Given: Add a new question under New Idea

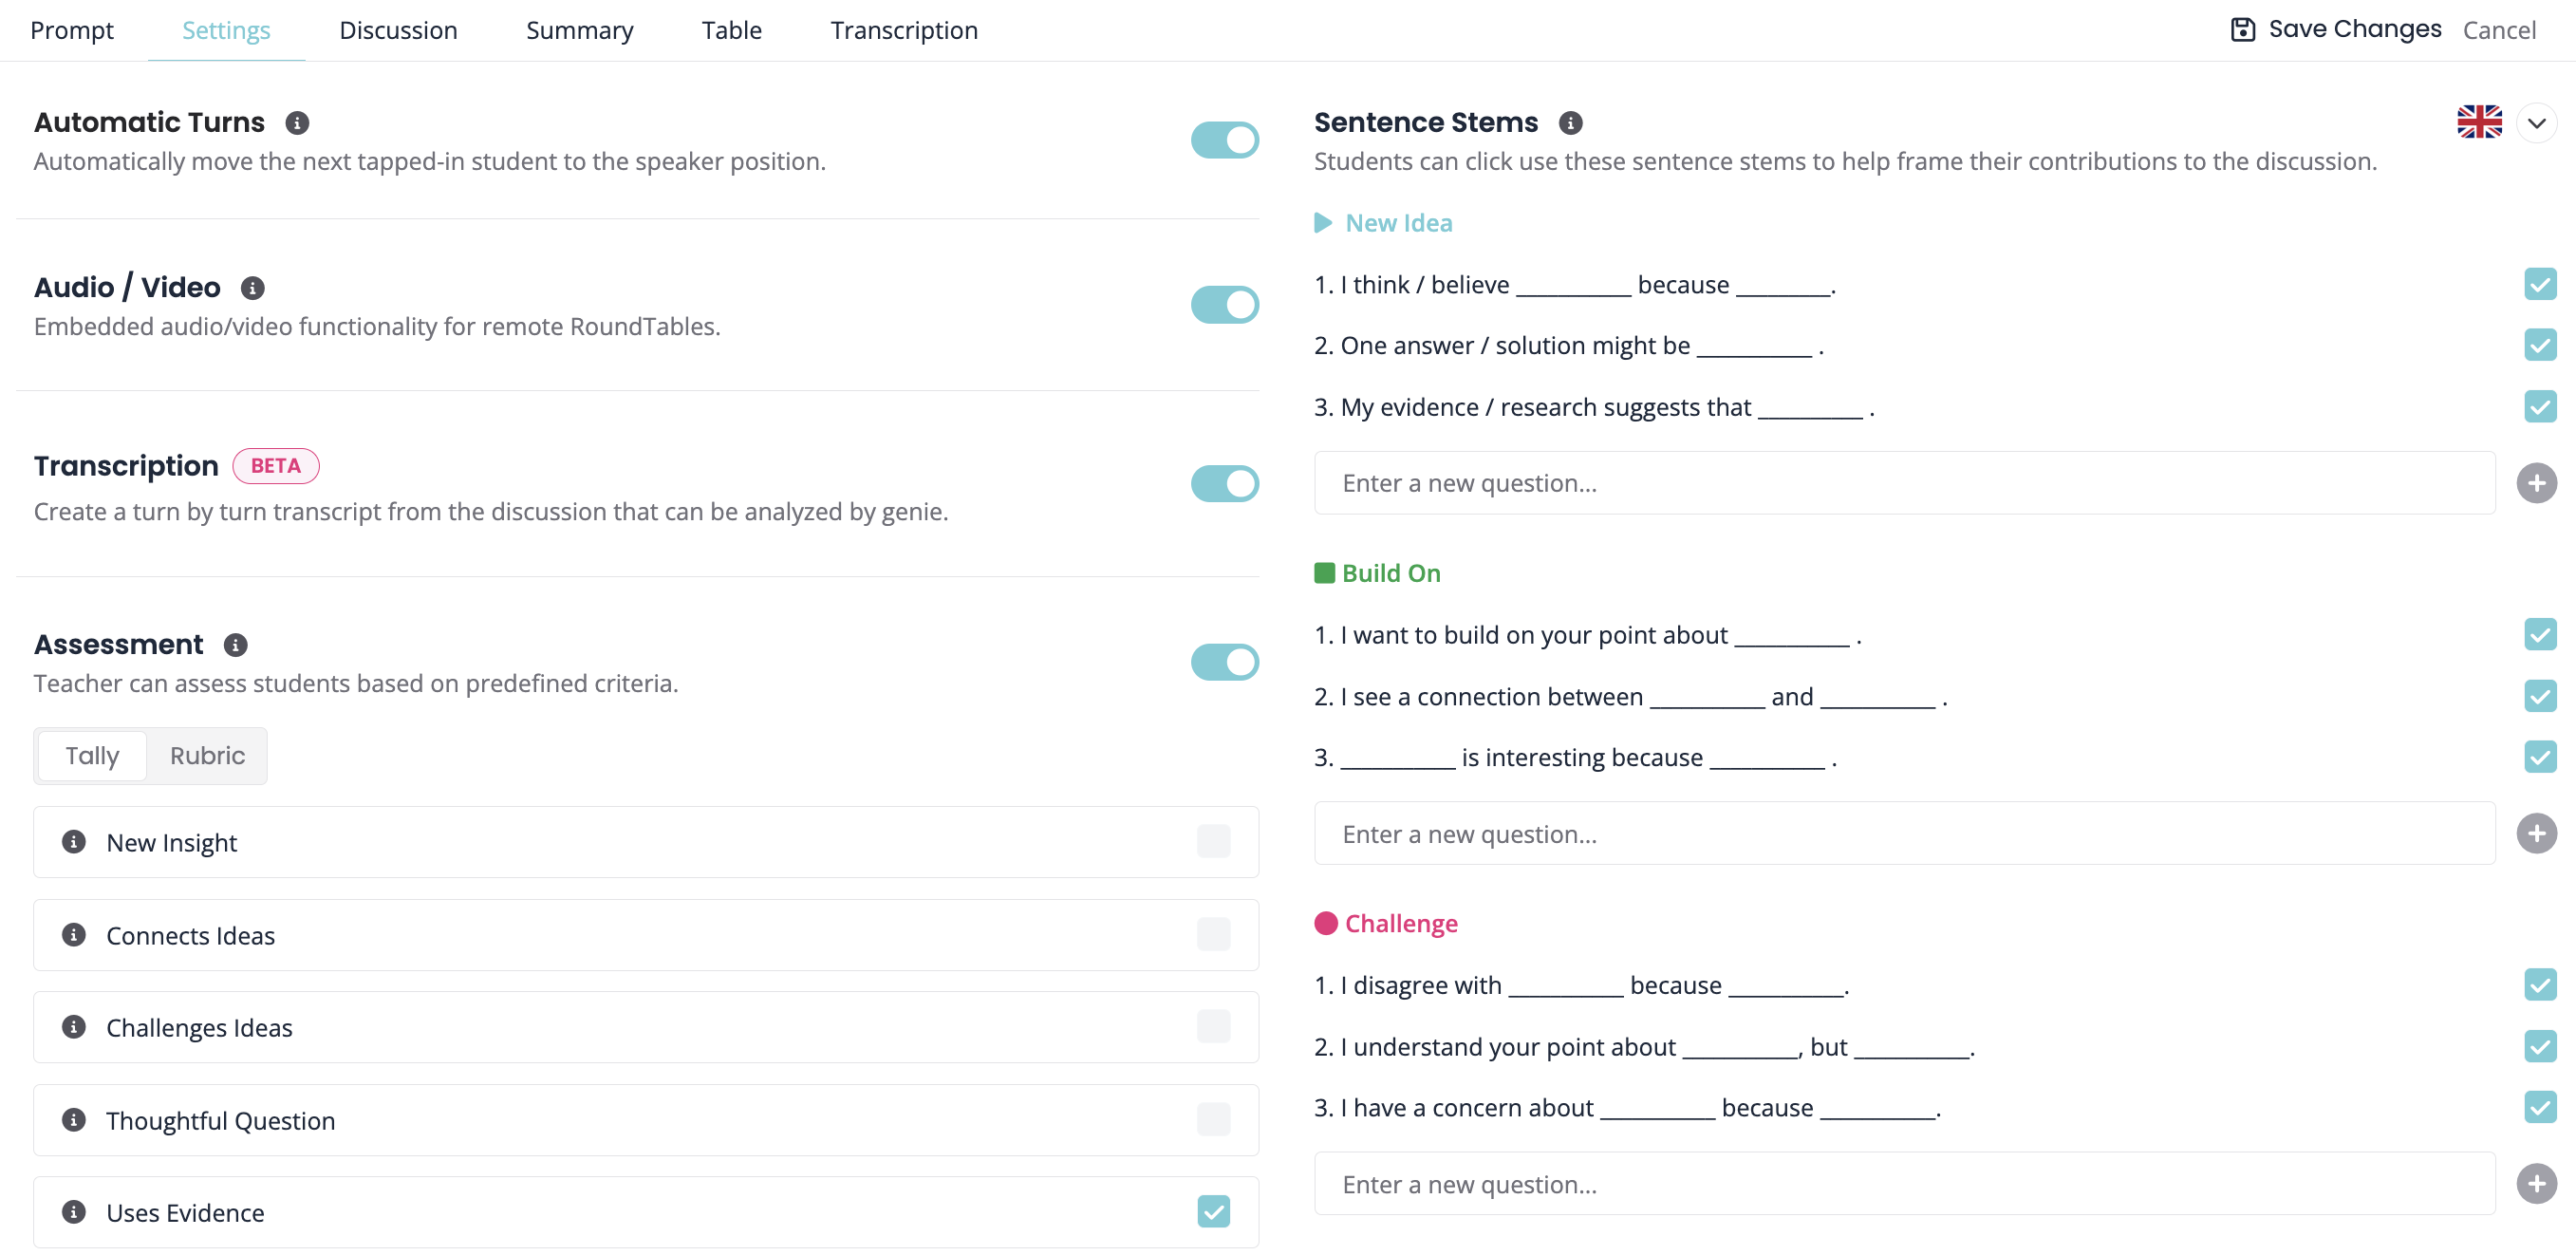Looking at the screenshot, I should coord(2536,483).
